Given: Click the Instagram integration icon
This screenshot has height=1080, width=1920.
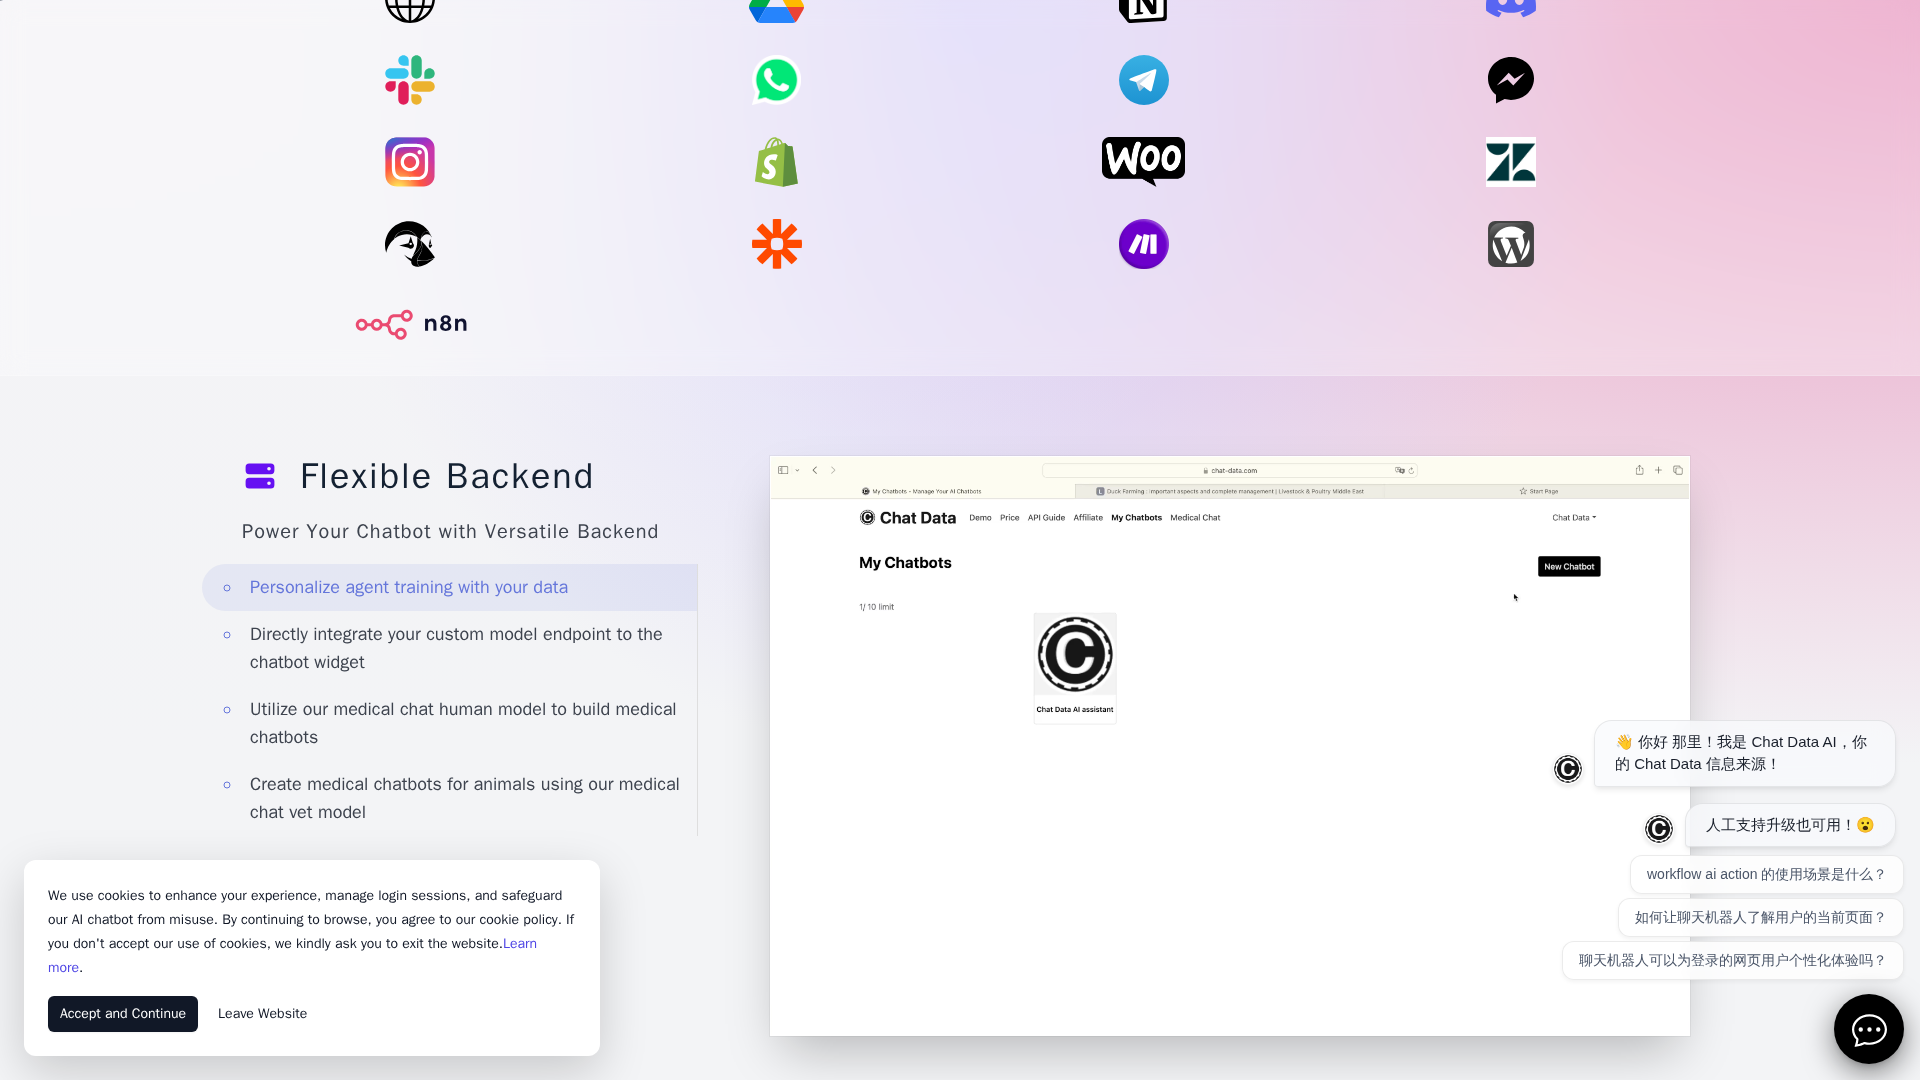Looking at the screenshot, I should tap(410, 162).
